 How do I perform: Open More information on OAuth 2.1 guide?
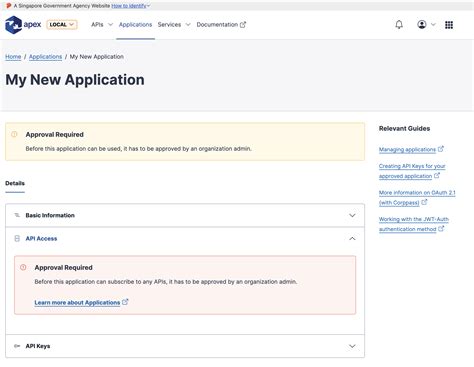(417, 198)
